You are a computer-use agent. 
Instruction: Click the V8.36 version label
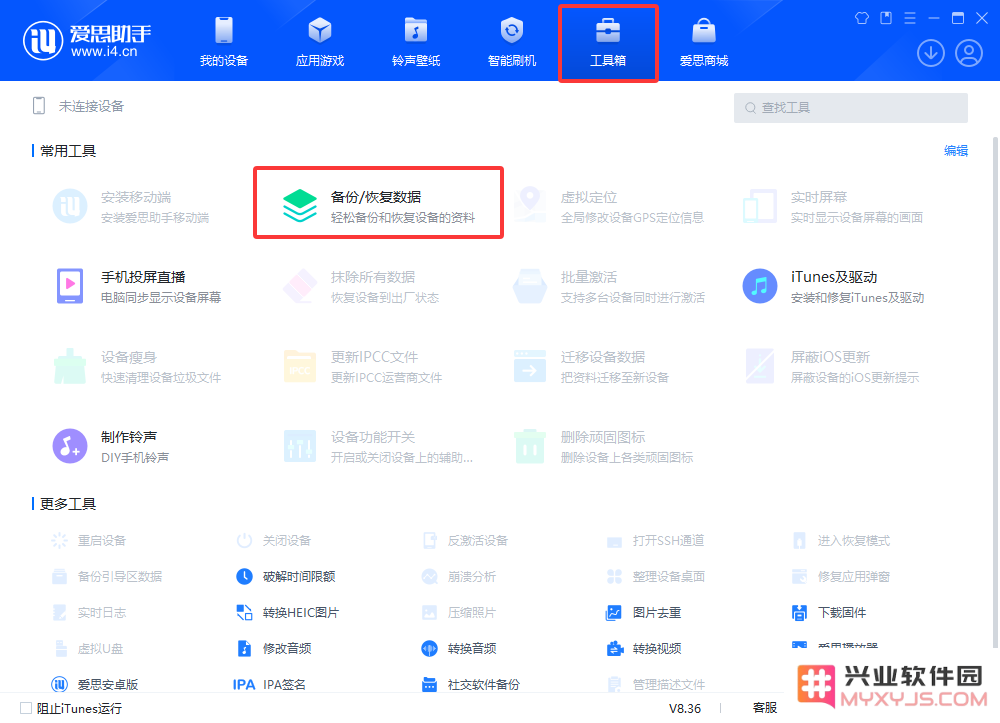point(684,708)
